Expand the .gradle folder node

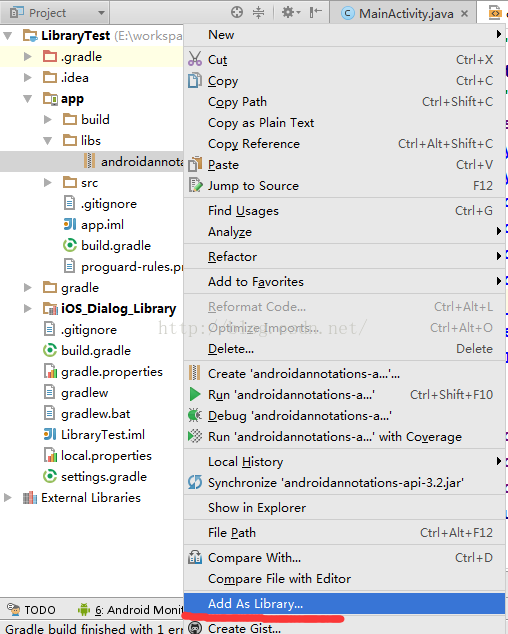[x=28, y=56]
